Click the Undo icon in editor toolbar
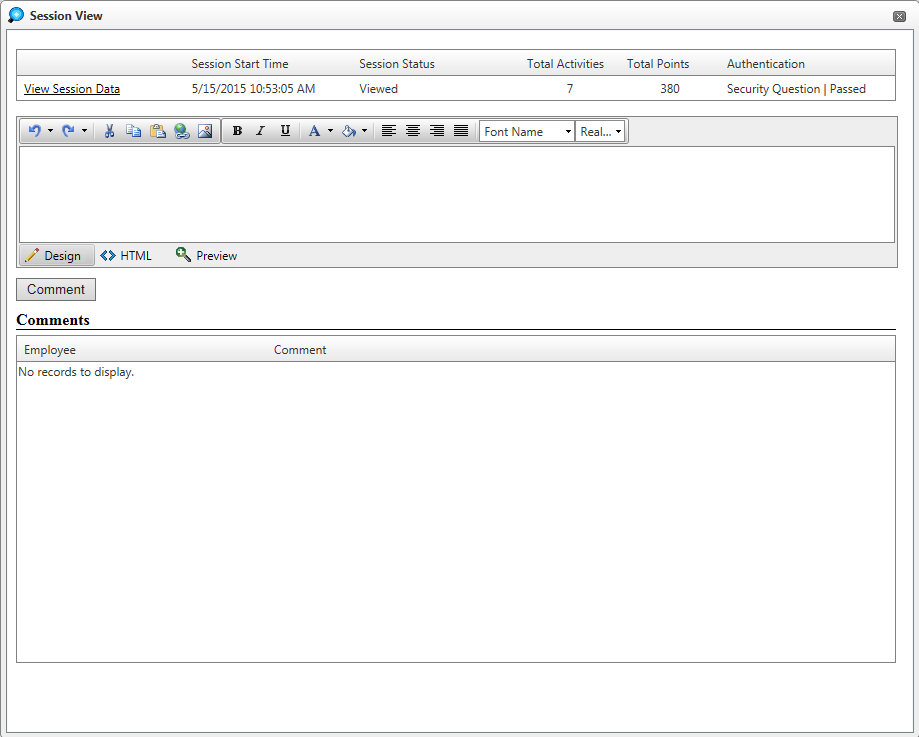The height and width of the screenshot is (737, 919). click(x=35, y=131)
